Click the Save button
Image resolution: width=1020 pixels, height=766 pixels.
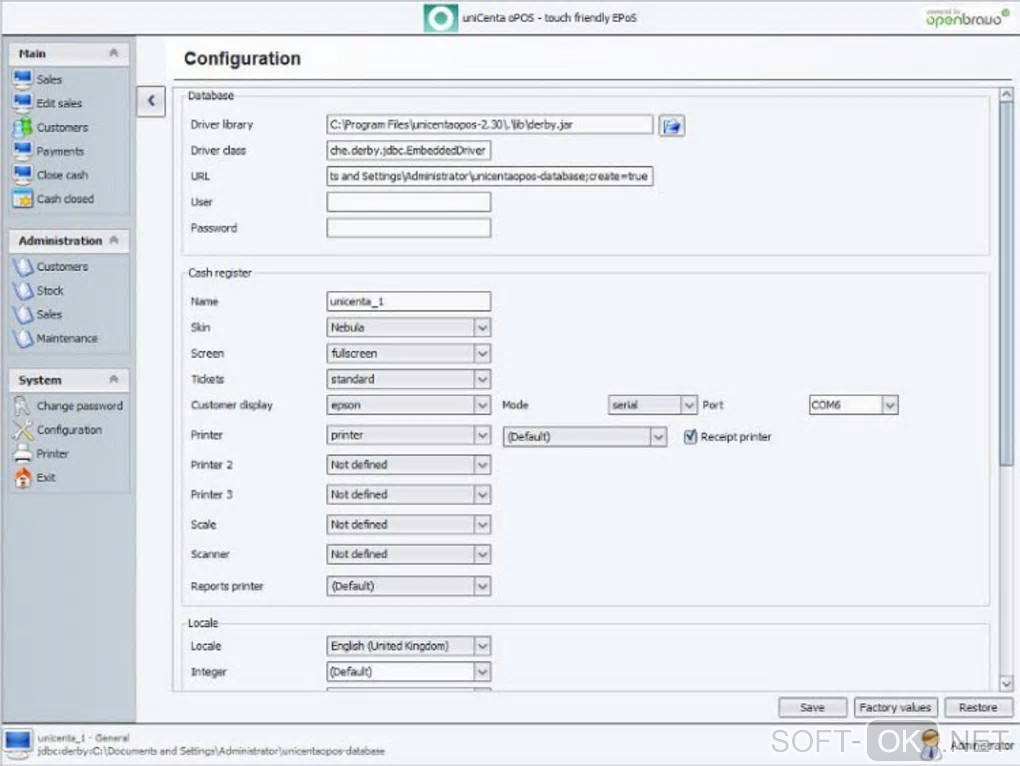(x=812, y=707)
